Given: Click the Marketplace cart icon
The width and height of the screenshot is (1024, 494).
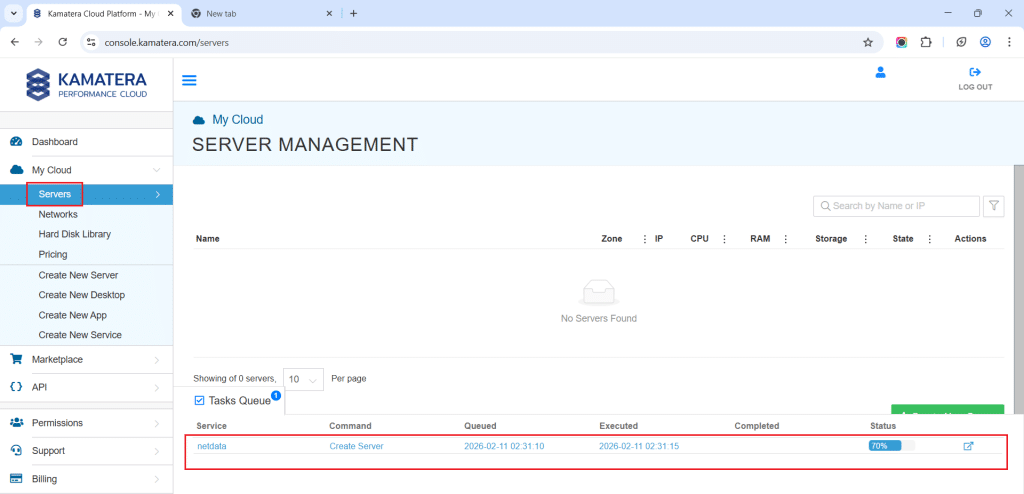Looking at the screenshot, I should pyautogui.click(x=16, y=359).
